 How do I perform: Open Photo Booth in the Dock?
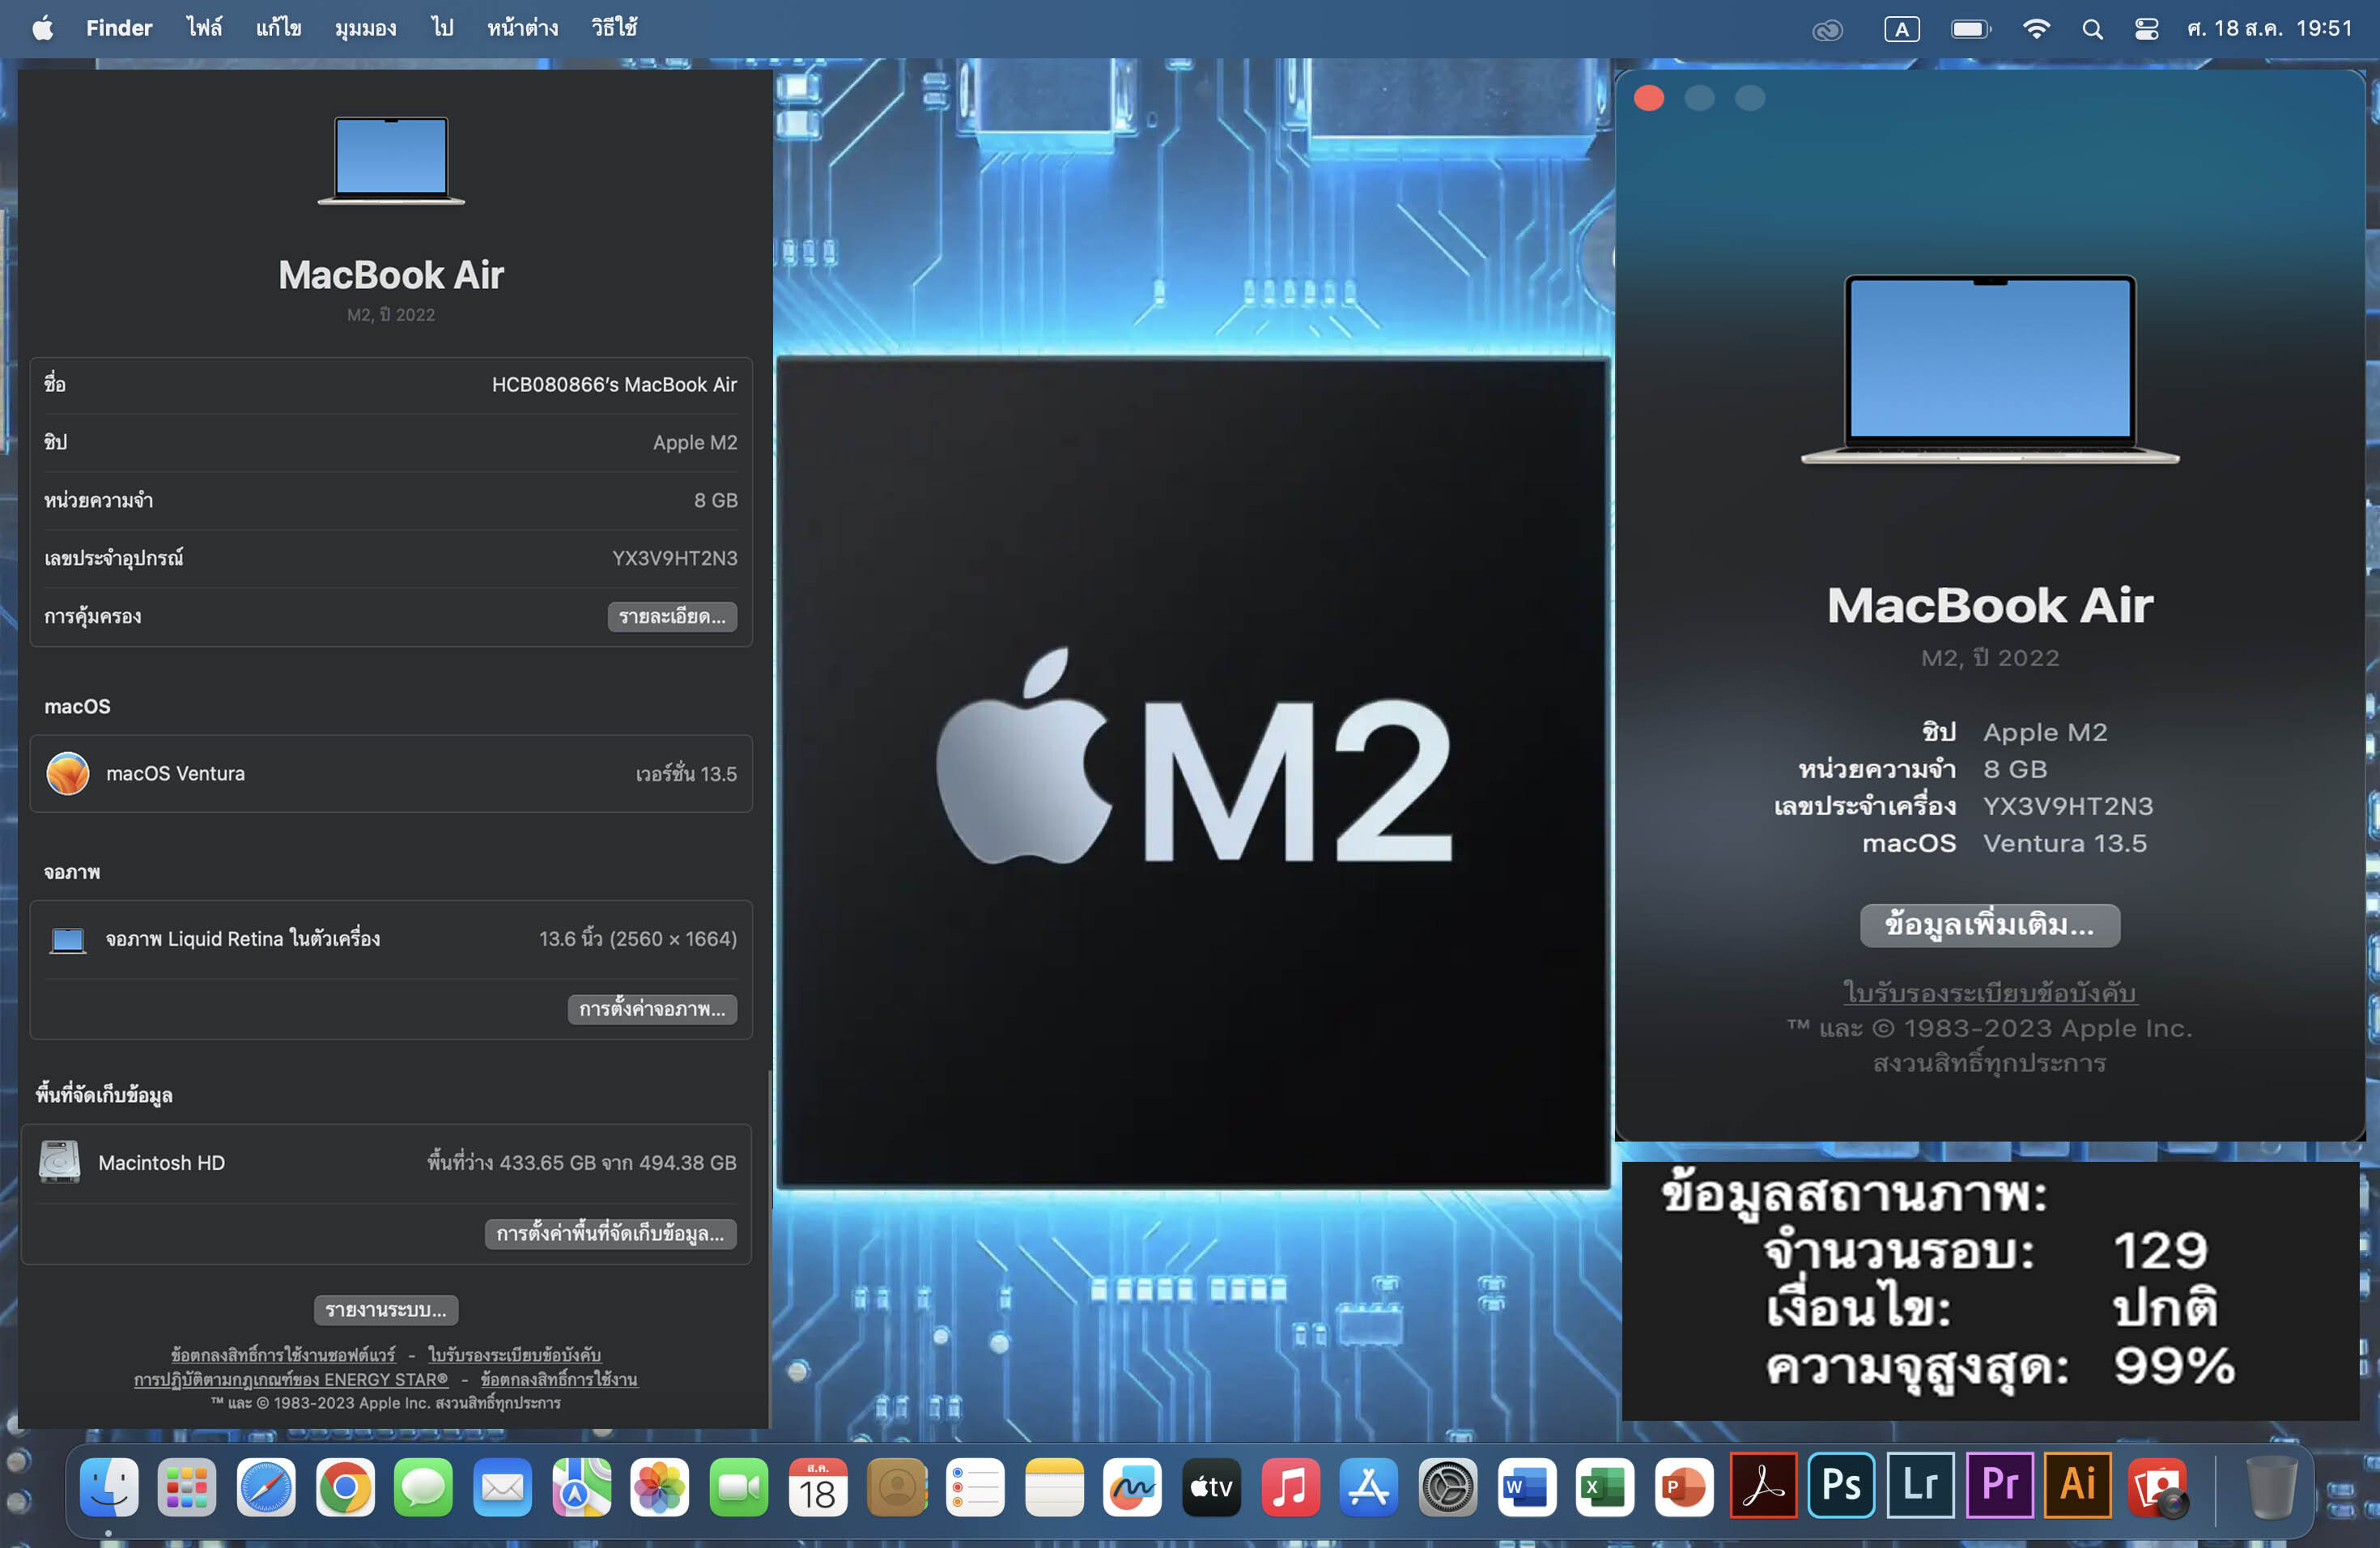point(2158,1487)
